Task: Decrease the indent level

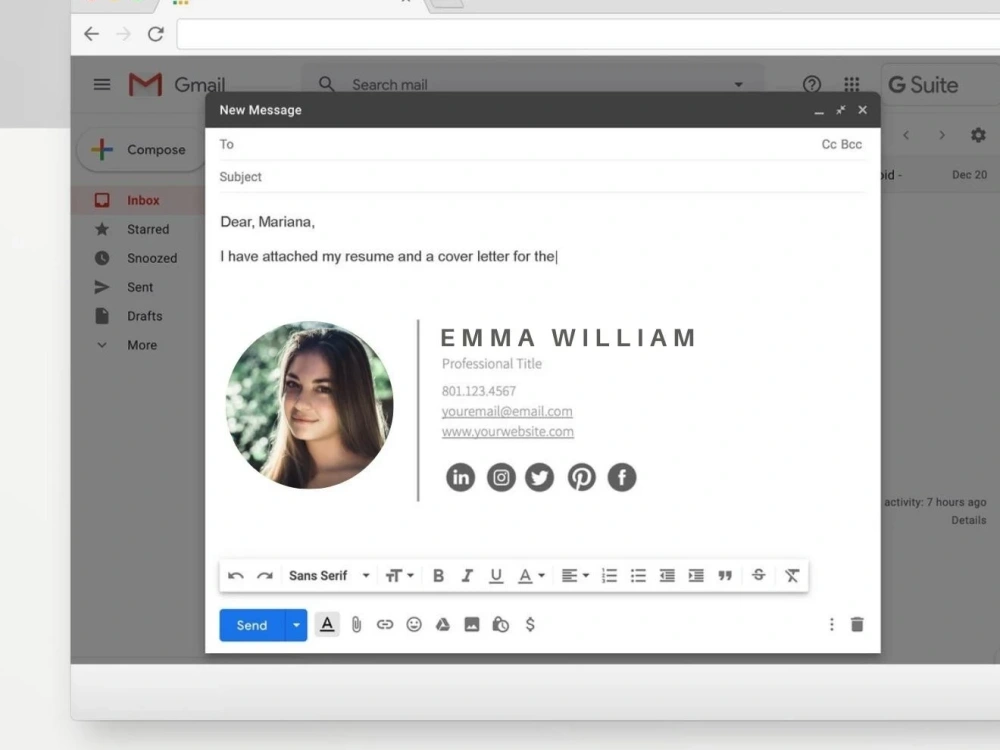Action: (x=667, y=576)
